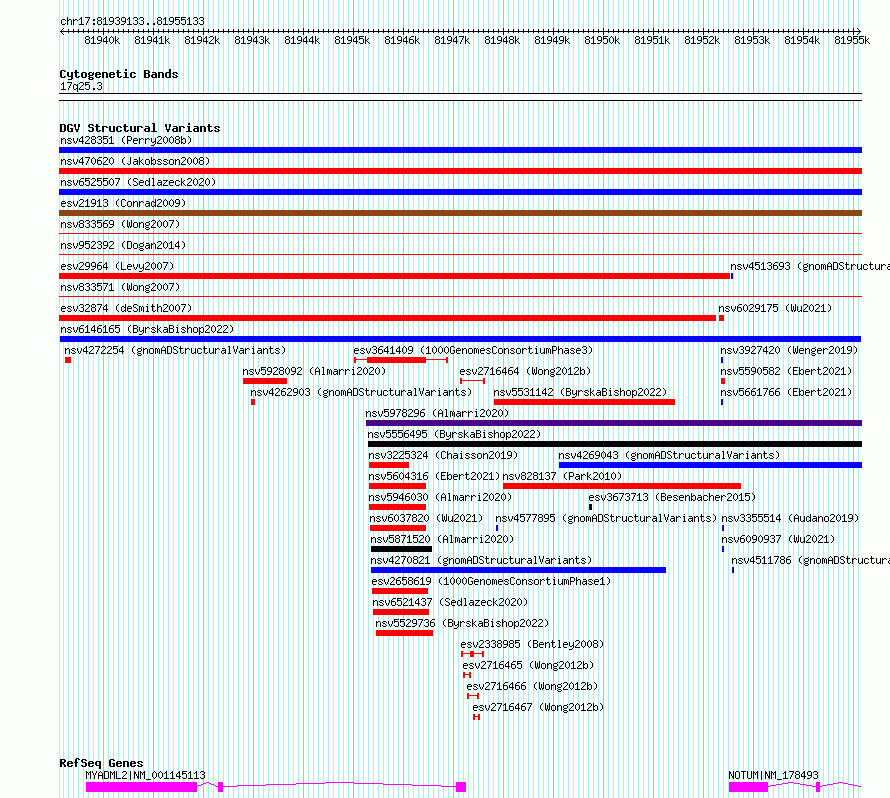The width and height of the screenshot is (890, 798).
Task: Select nsv5661766 (Ebert2021) label
Action: (786, 392)
